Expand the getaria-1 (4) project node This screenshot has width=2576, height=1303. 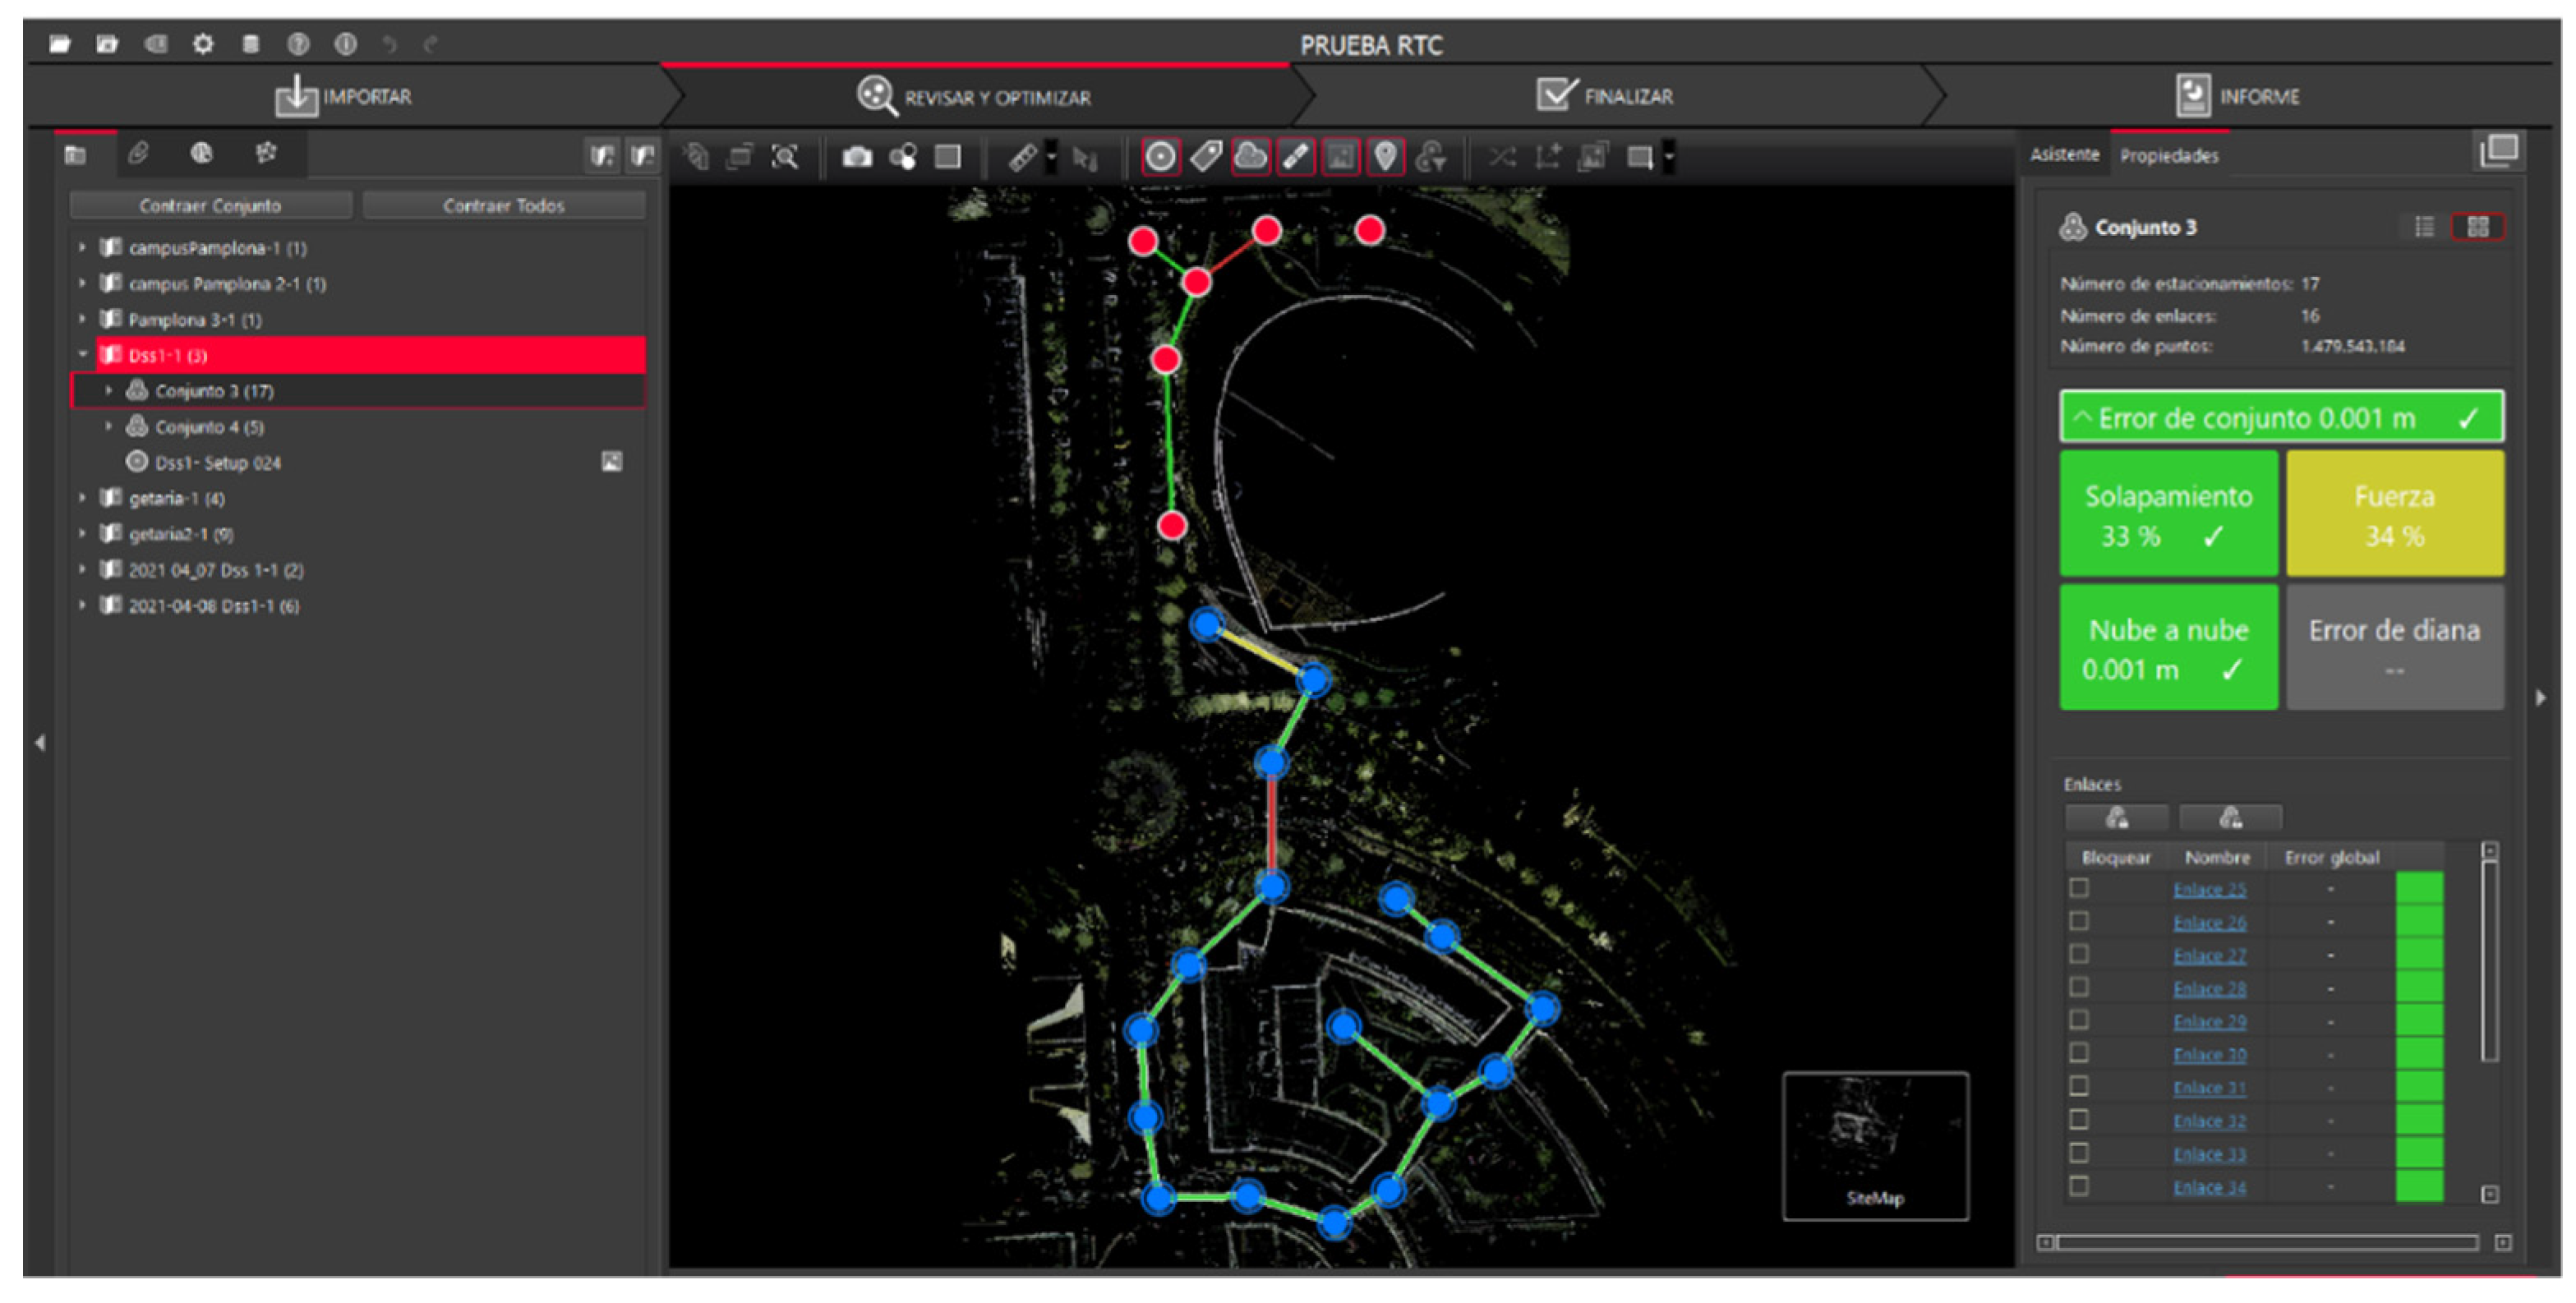click(x=83, y=498)
